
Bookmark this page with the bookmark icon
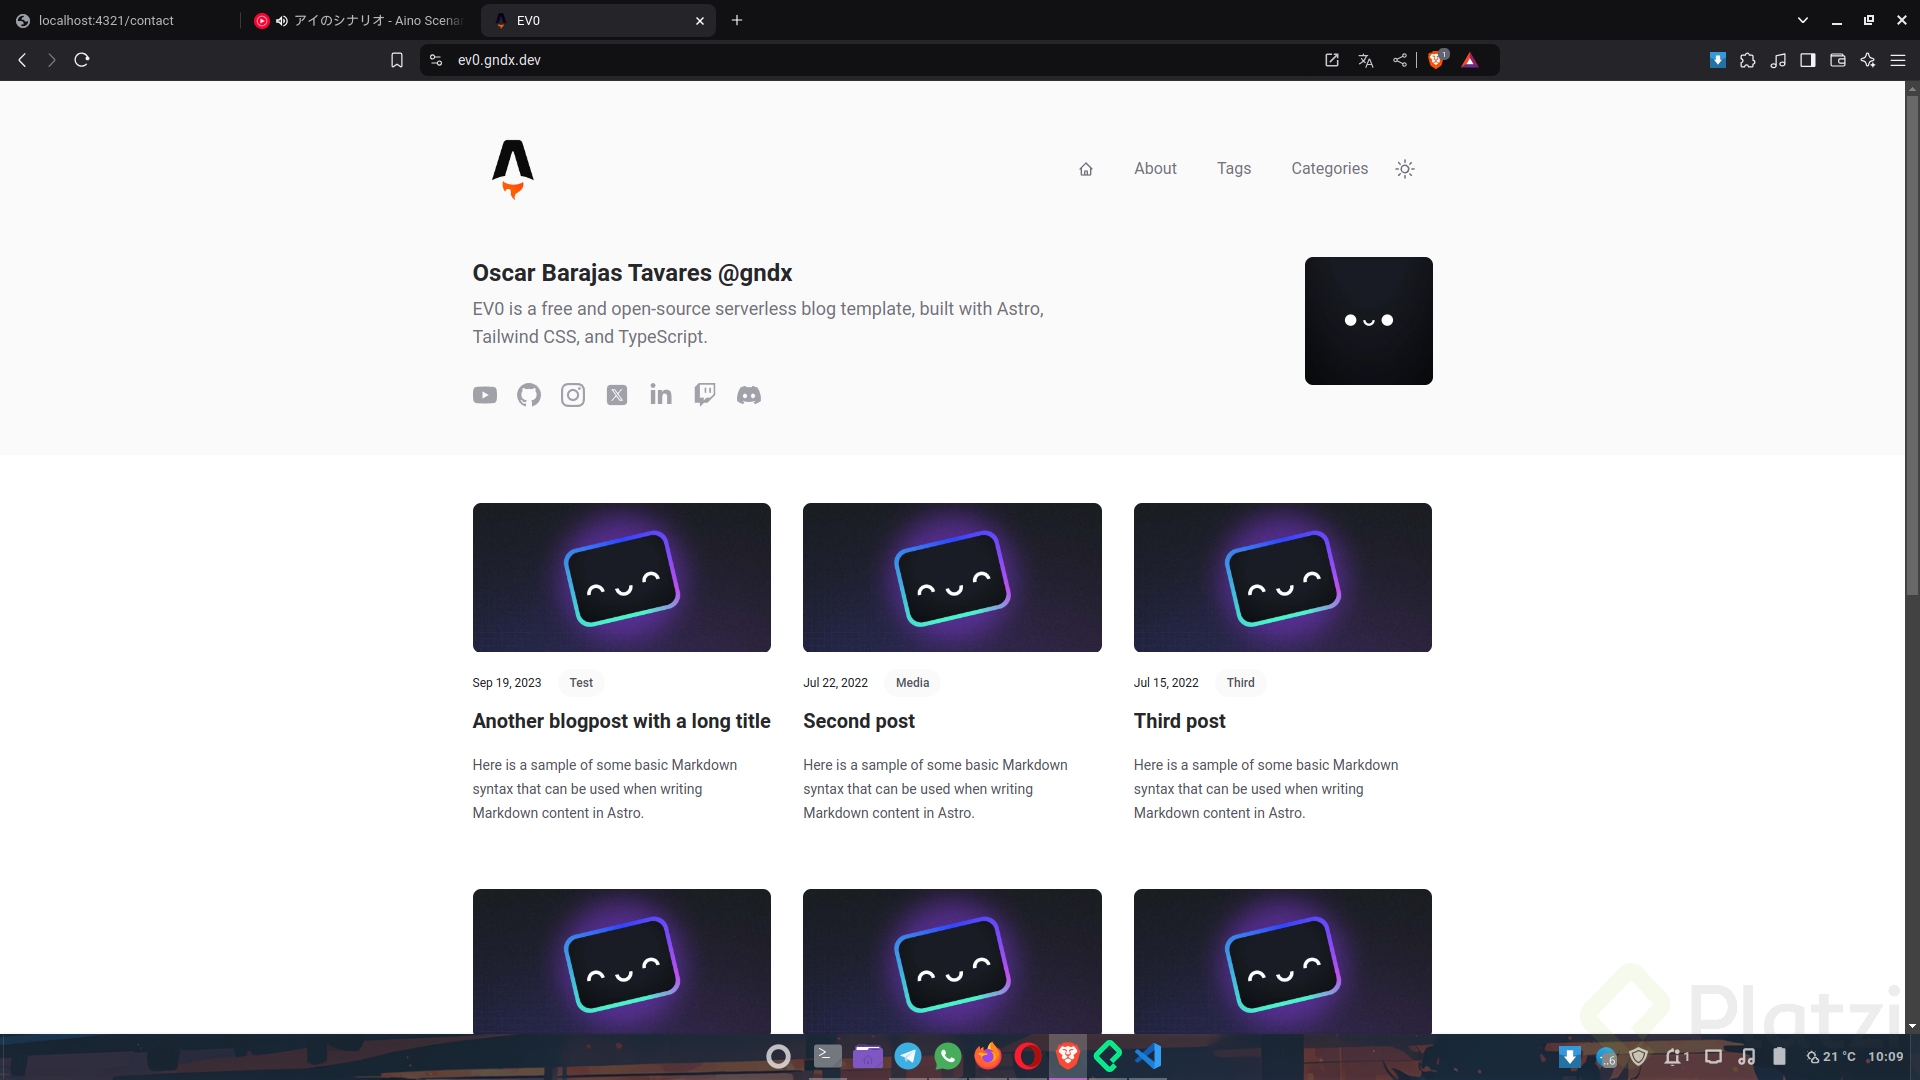397,60
